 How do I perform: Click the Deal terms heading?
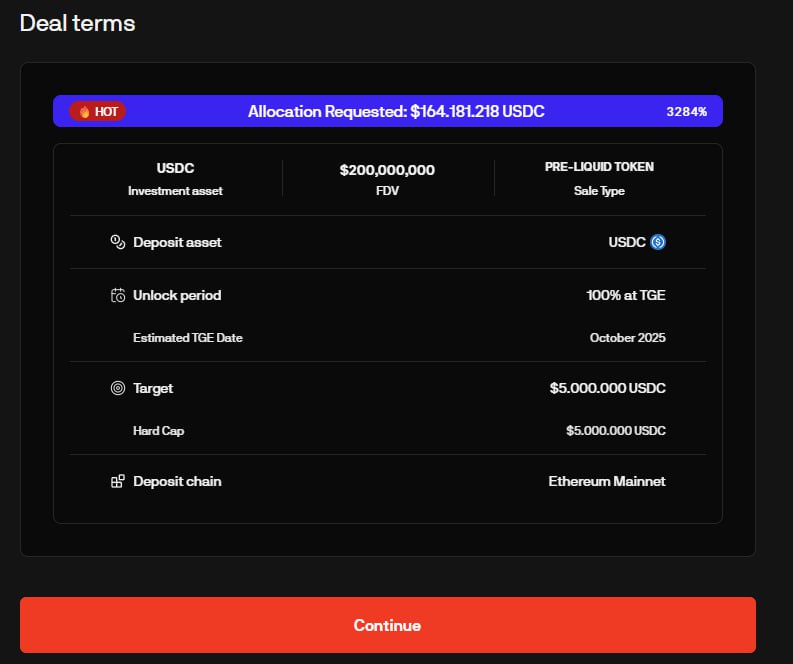pyautogui.click(x=77, y=23)
